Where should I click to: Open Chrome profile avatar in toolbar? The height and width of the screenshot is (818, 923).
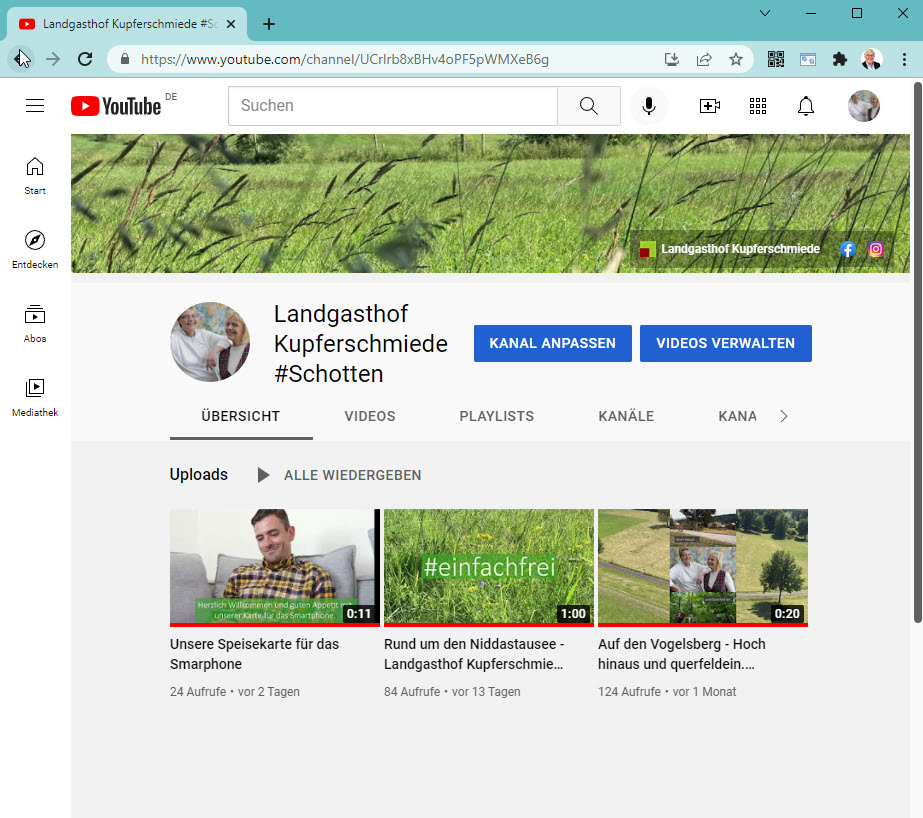(871, 59)
